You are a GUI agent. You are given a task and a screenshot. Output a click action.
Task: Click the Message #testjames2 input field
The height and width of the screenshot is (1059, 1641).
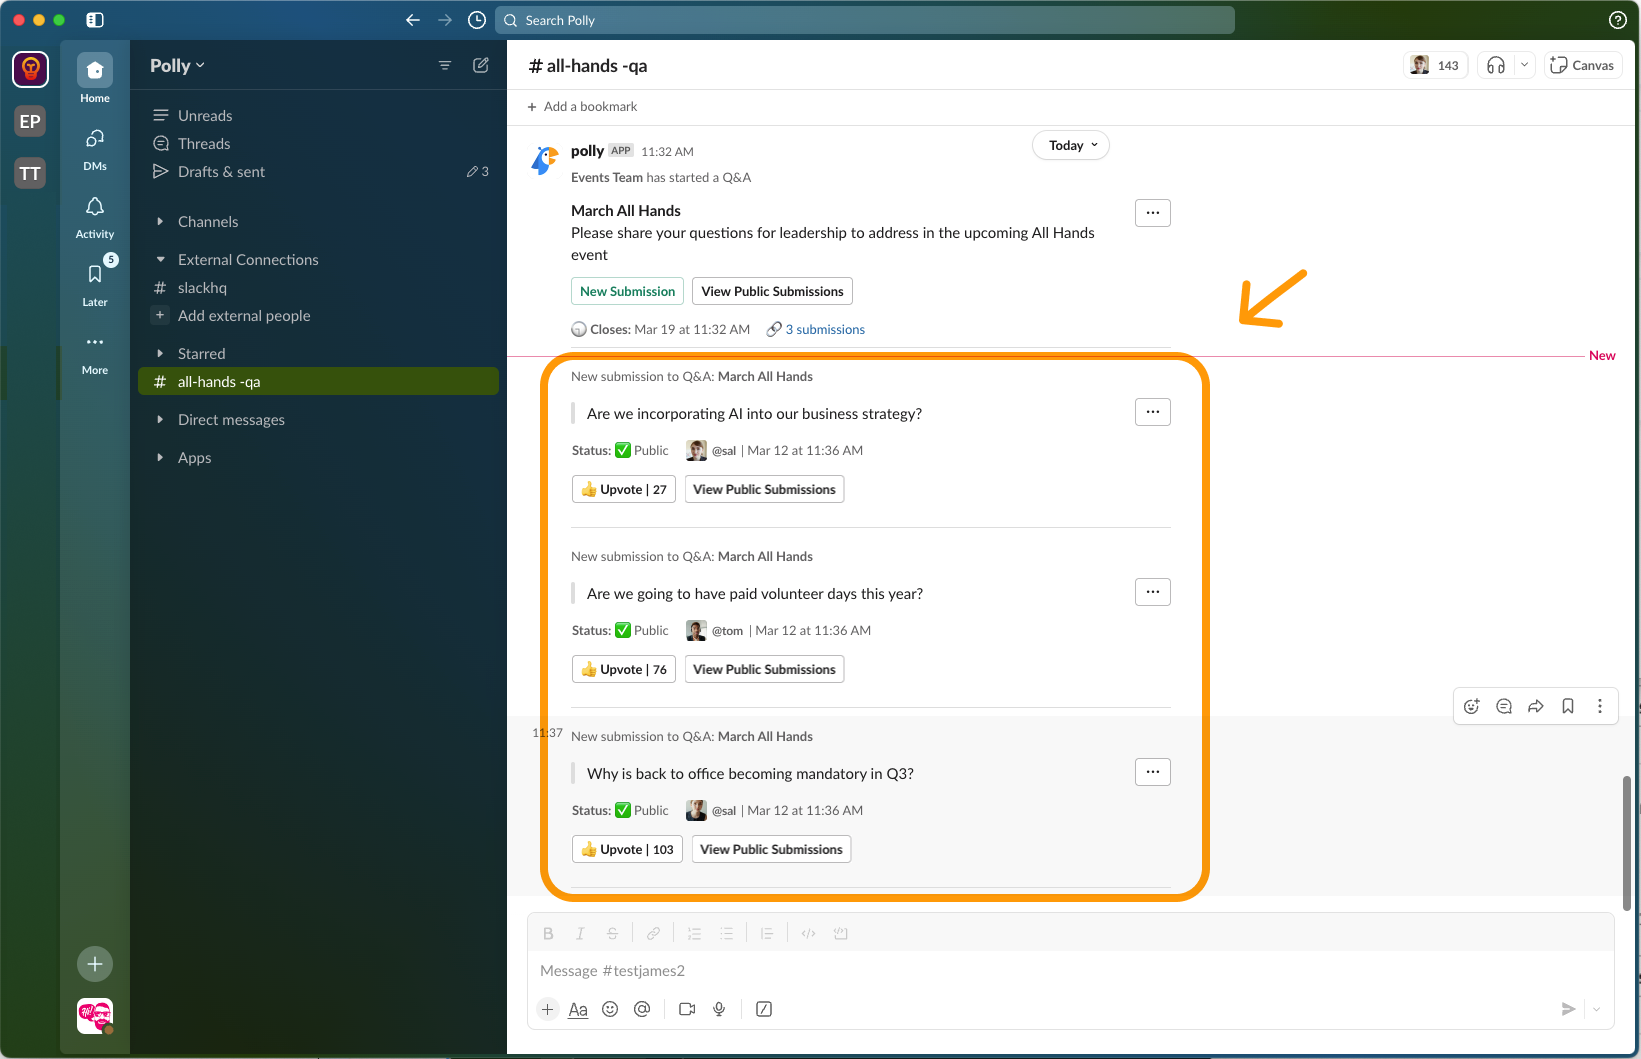click(1071, 970)
